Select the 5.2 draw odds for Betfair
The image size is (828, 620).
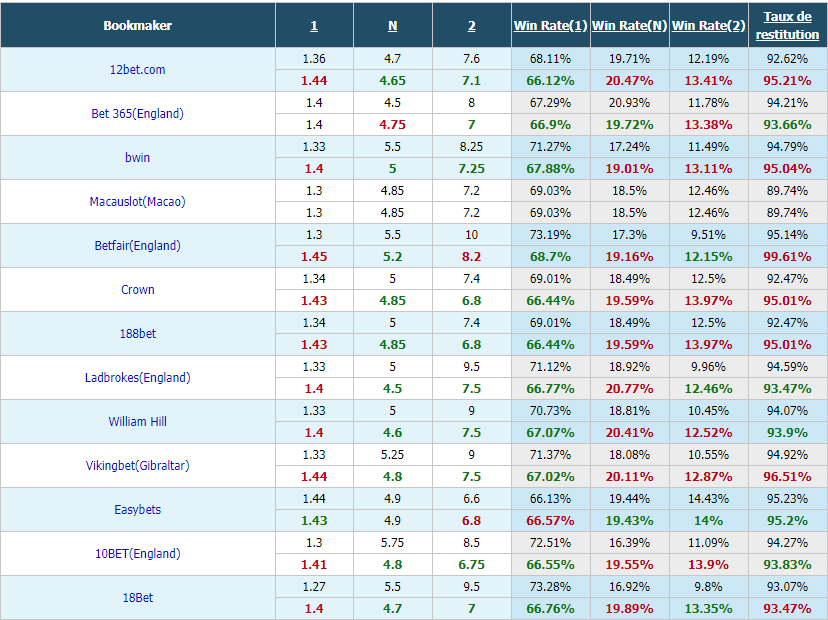click(x=392, y=257)
